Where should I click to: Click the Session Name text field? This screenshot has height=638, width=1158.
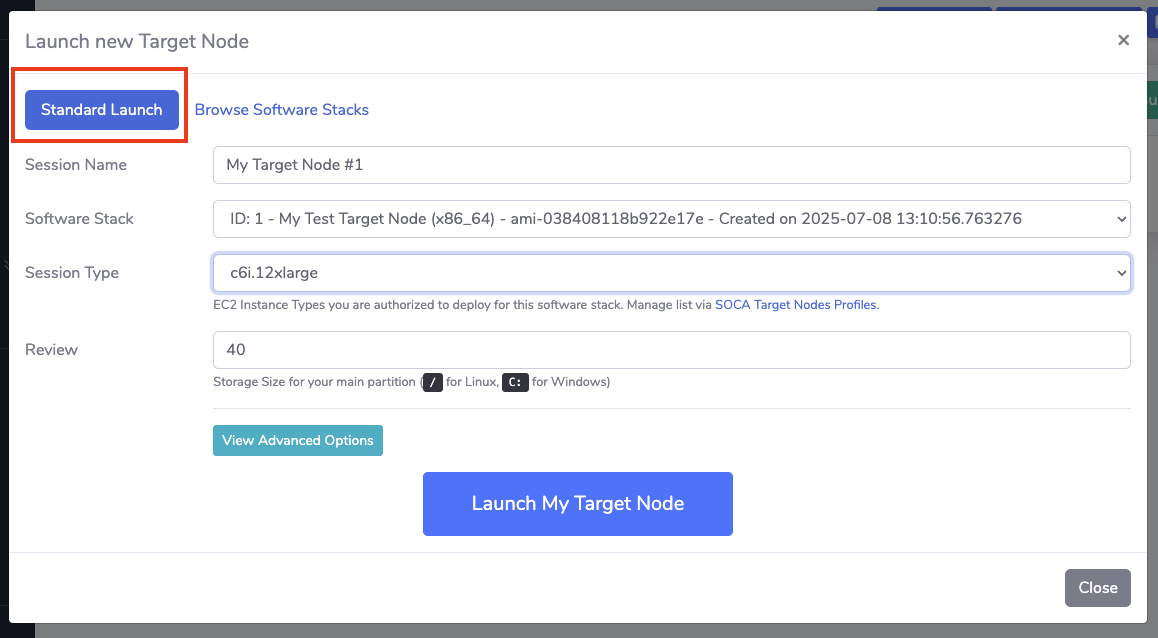click(x=671, y=165)
